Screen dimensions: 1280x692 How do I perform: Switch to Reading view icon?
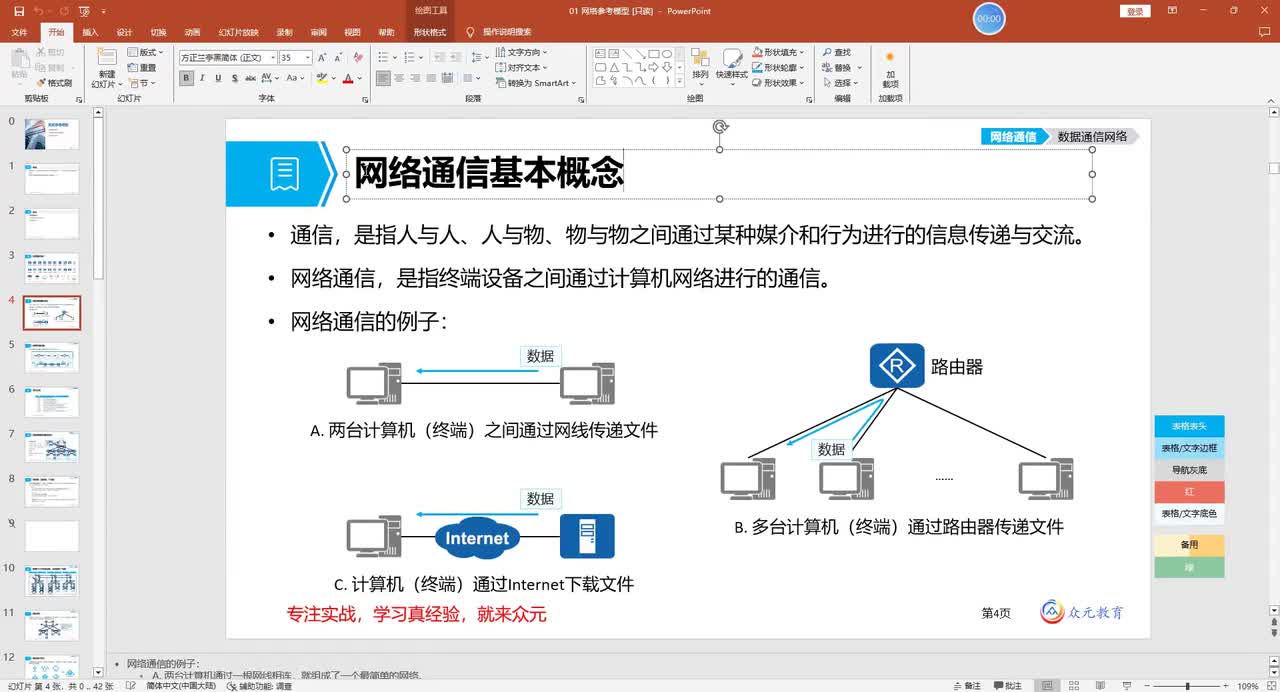click(x=1100, y=686)
